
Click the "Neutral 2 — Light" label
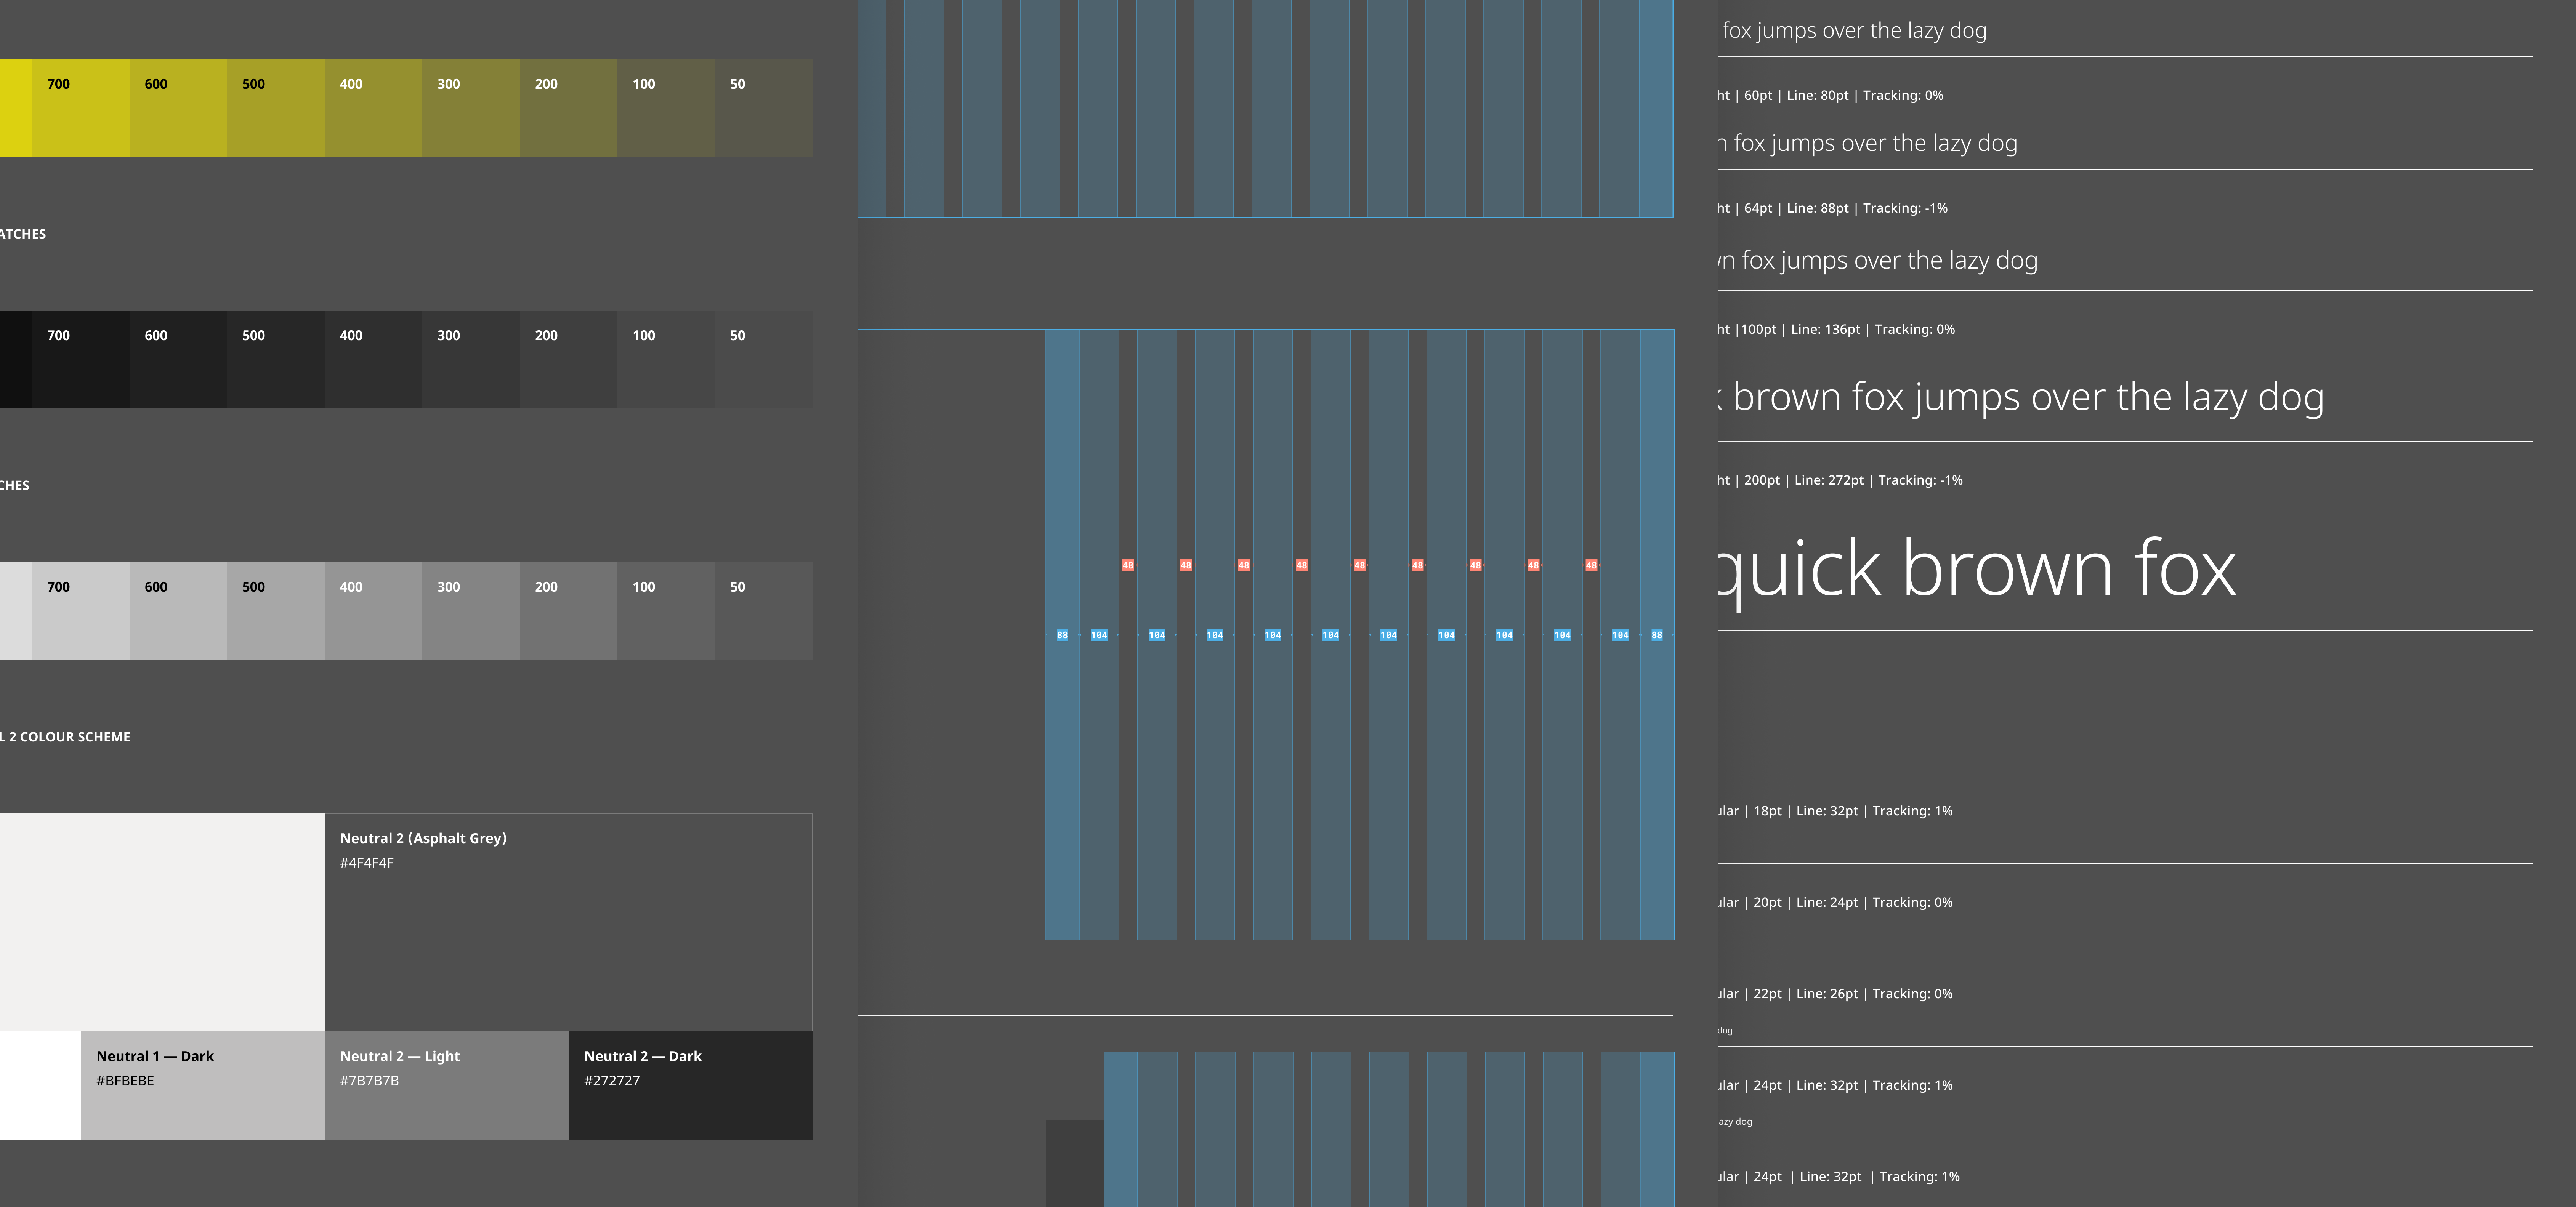pyautogui.click(x=400, y=1056)
